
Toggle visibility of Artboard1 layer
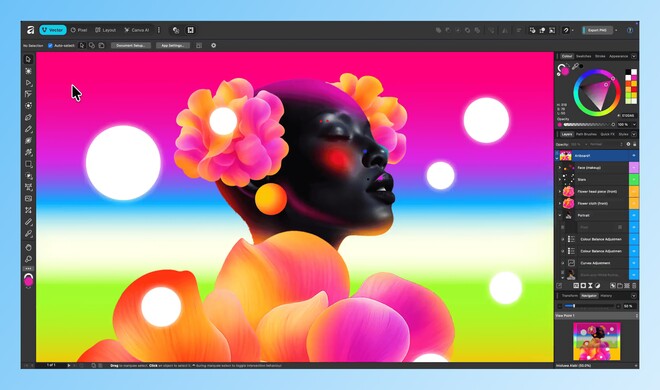(633, 156)
